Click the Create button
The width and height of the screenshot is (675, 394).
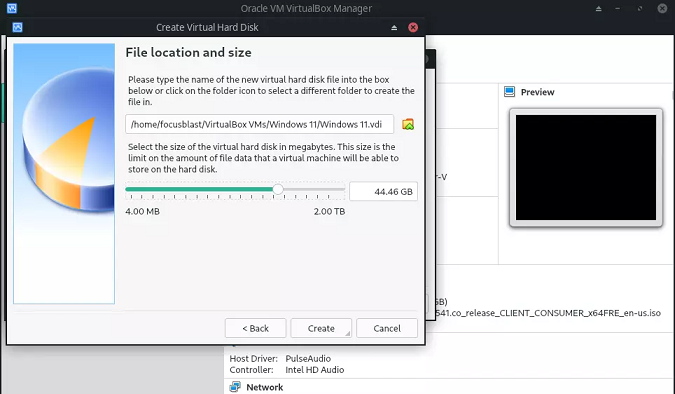click(321, 329)
